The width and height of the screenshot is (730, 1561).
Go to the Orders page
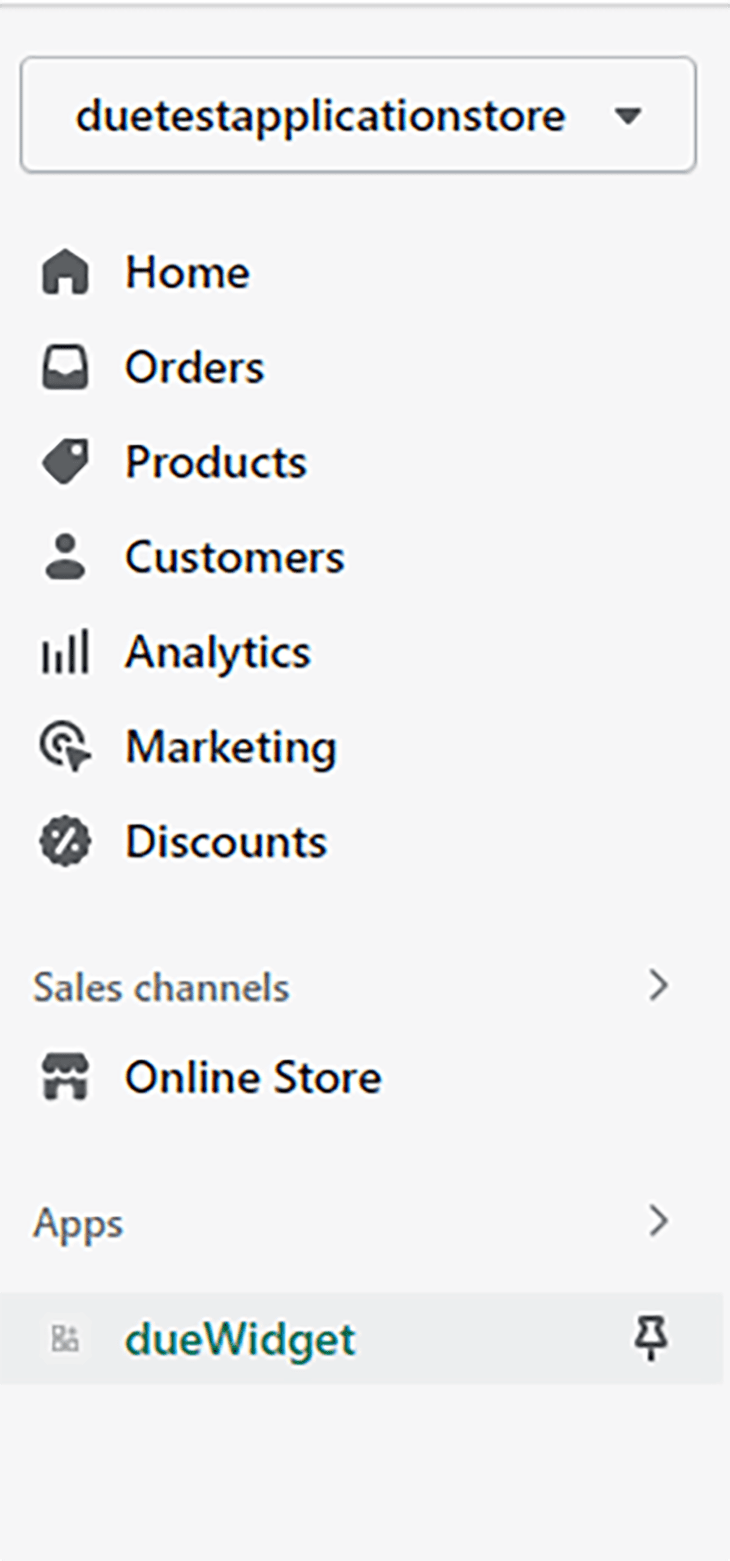[195, 368]
